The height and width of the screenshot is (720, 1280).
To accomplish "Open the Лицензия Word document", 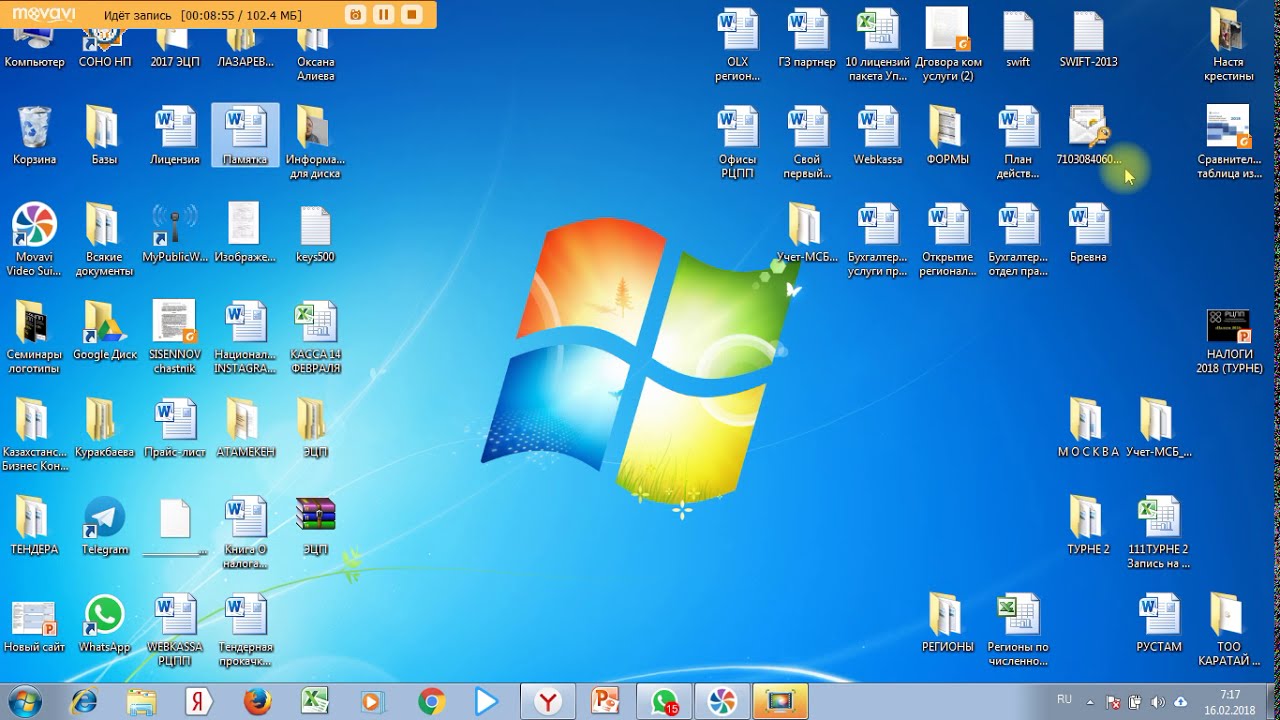I will [175, 135].
